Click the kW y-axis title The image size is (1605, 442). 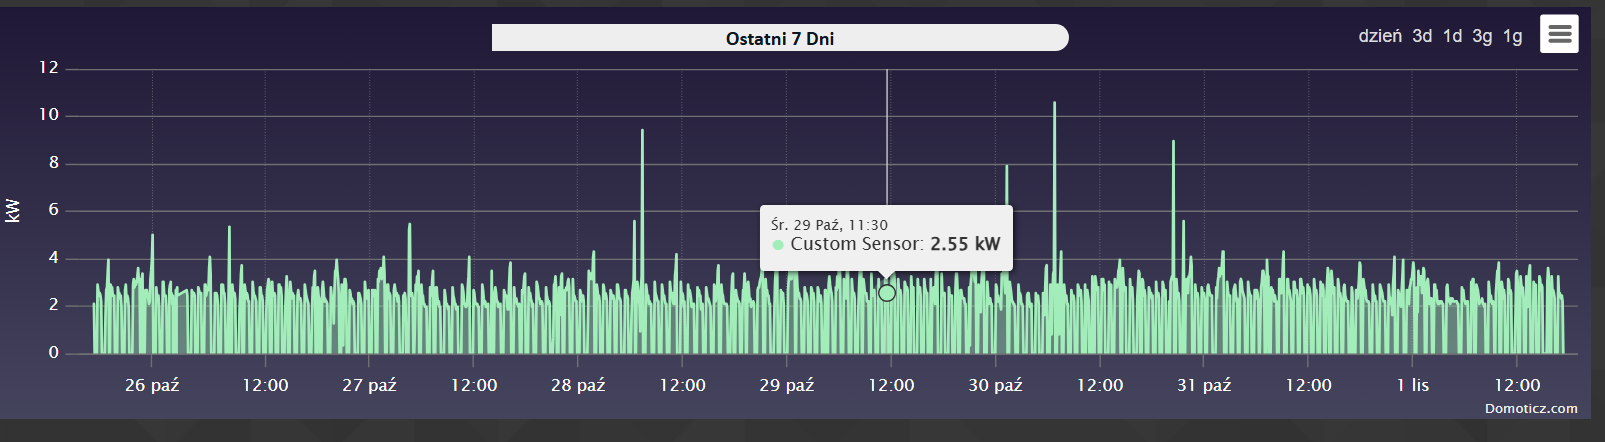click(13, 210)
